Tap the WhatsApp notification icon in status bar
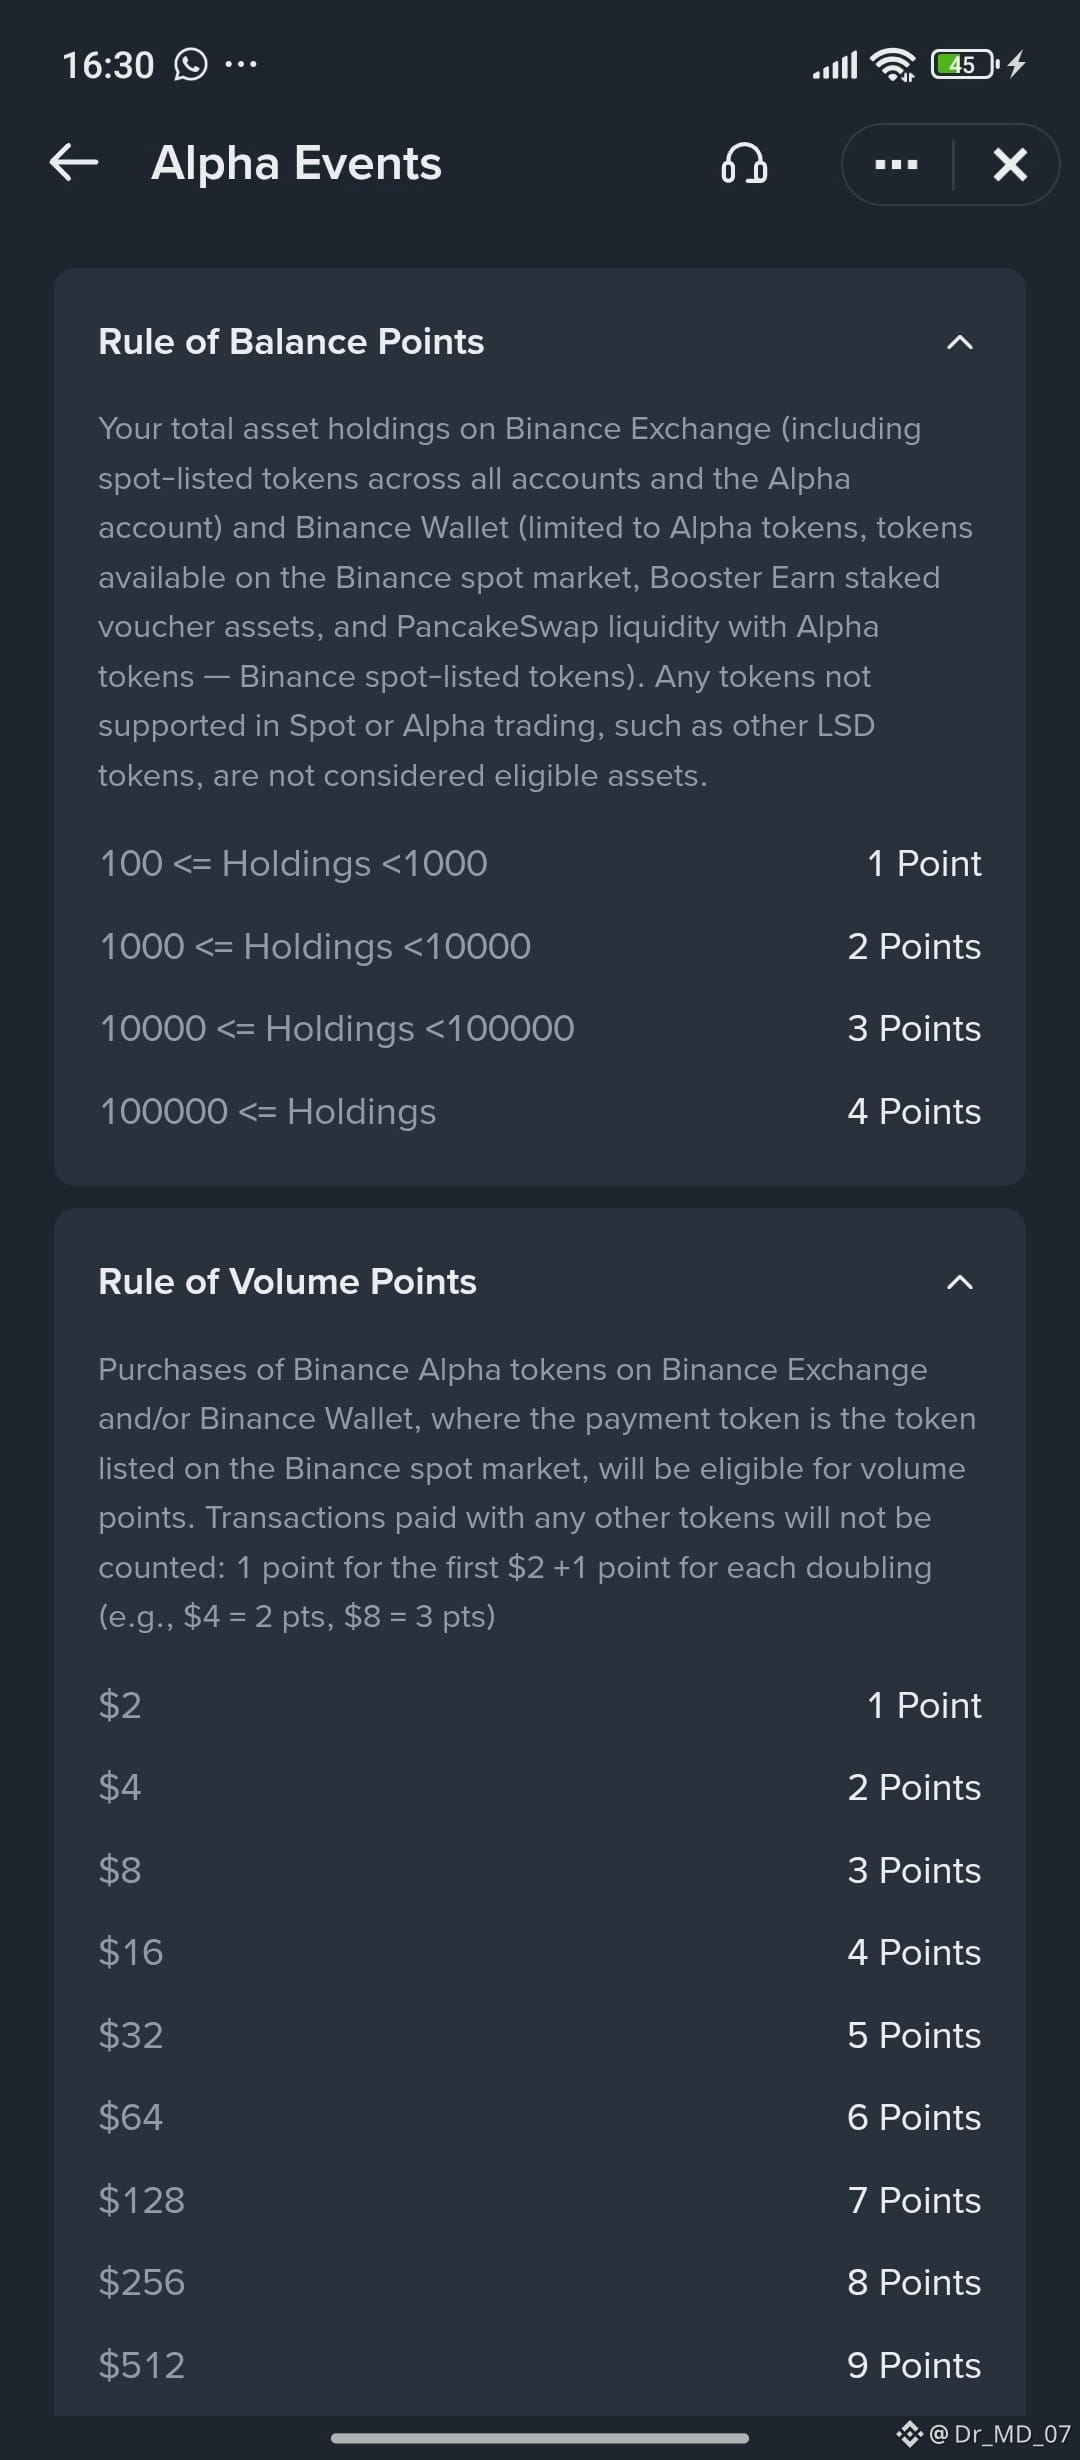 [x=190, y=65]
